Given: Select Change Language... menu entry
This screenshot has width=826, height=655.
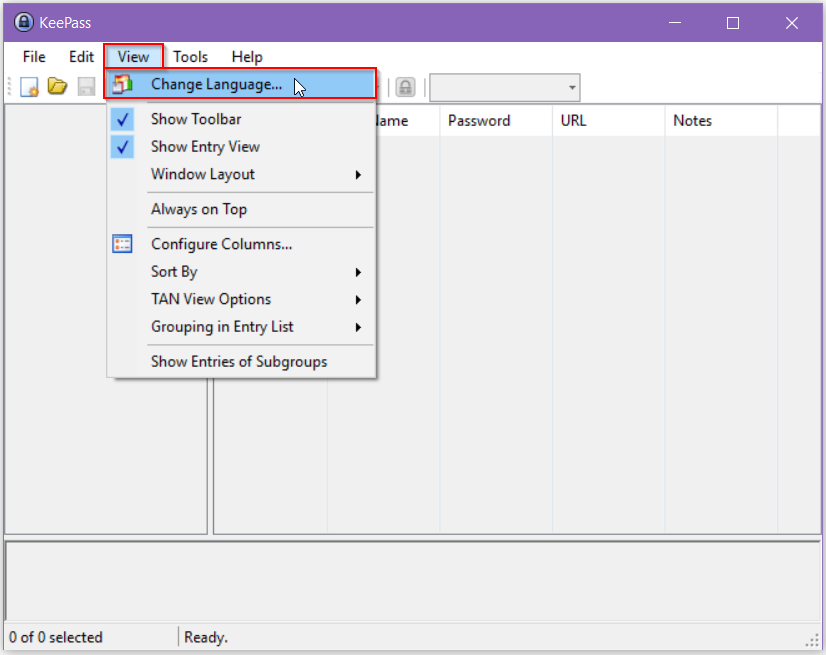Looking at the screenshot, I should point(241,84).
